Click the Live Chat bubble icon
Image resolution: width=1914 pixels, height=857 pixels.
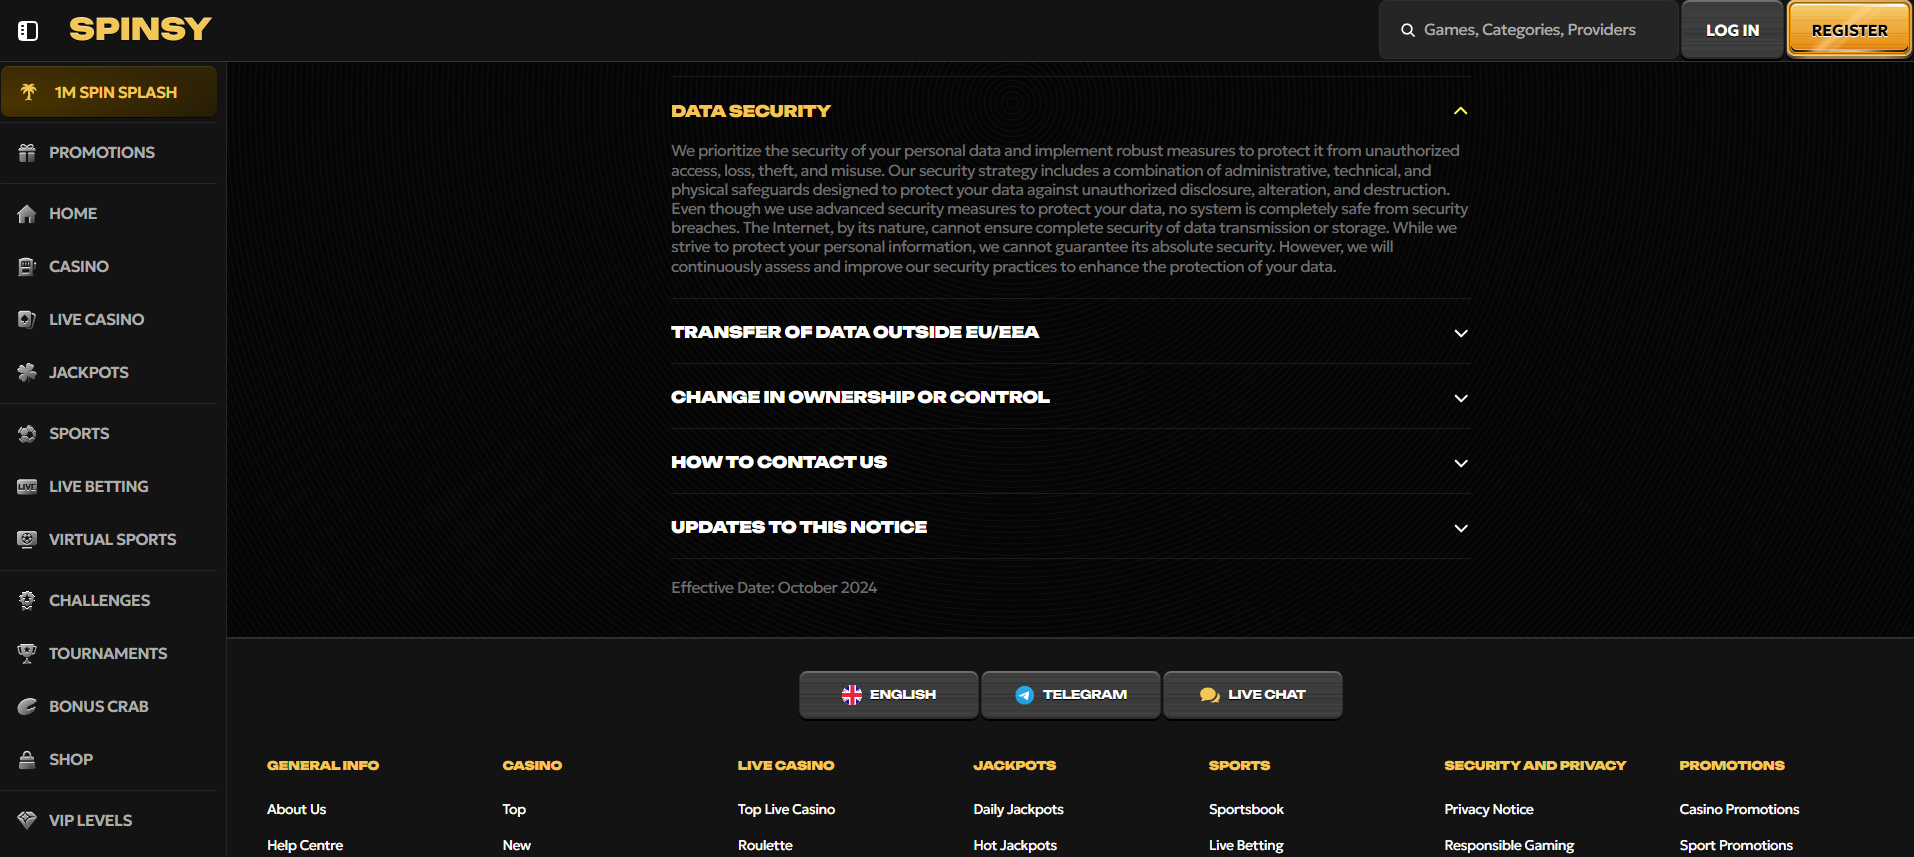pos(1209,695)
